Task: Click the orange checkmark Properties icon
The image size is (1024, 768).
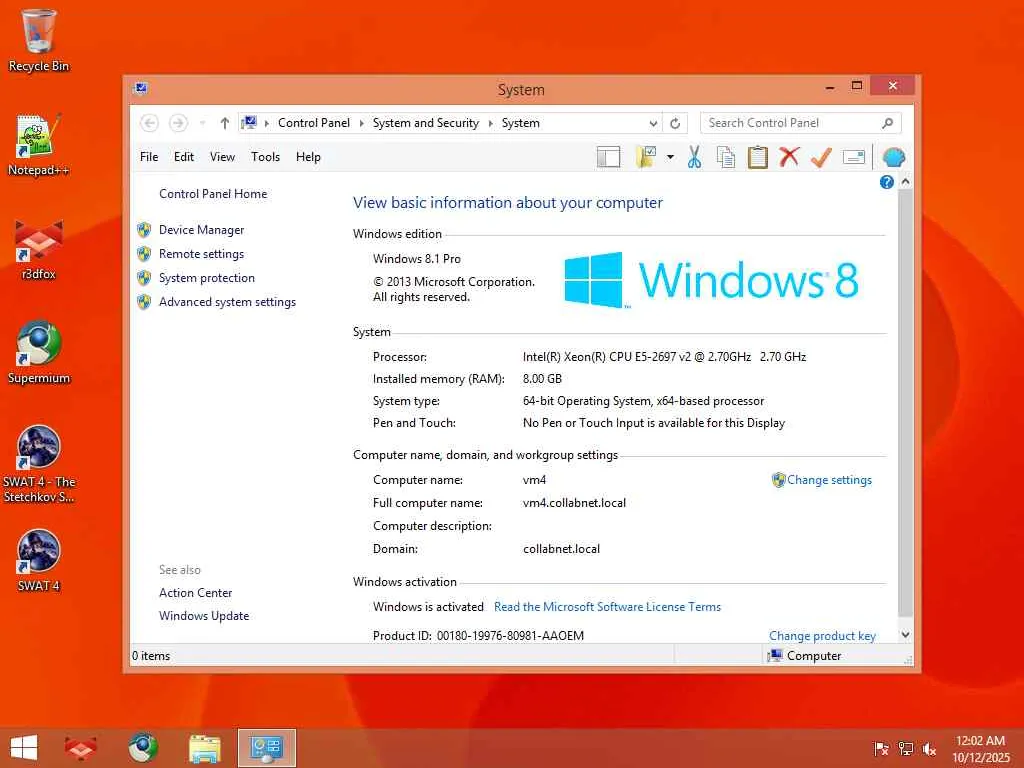Action: [x=821, y=157]
